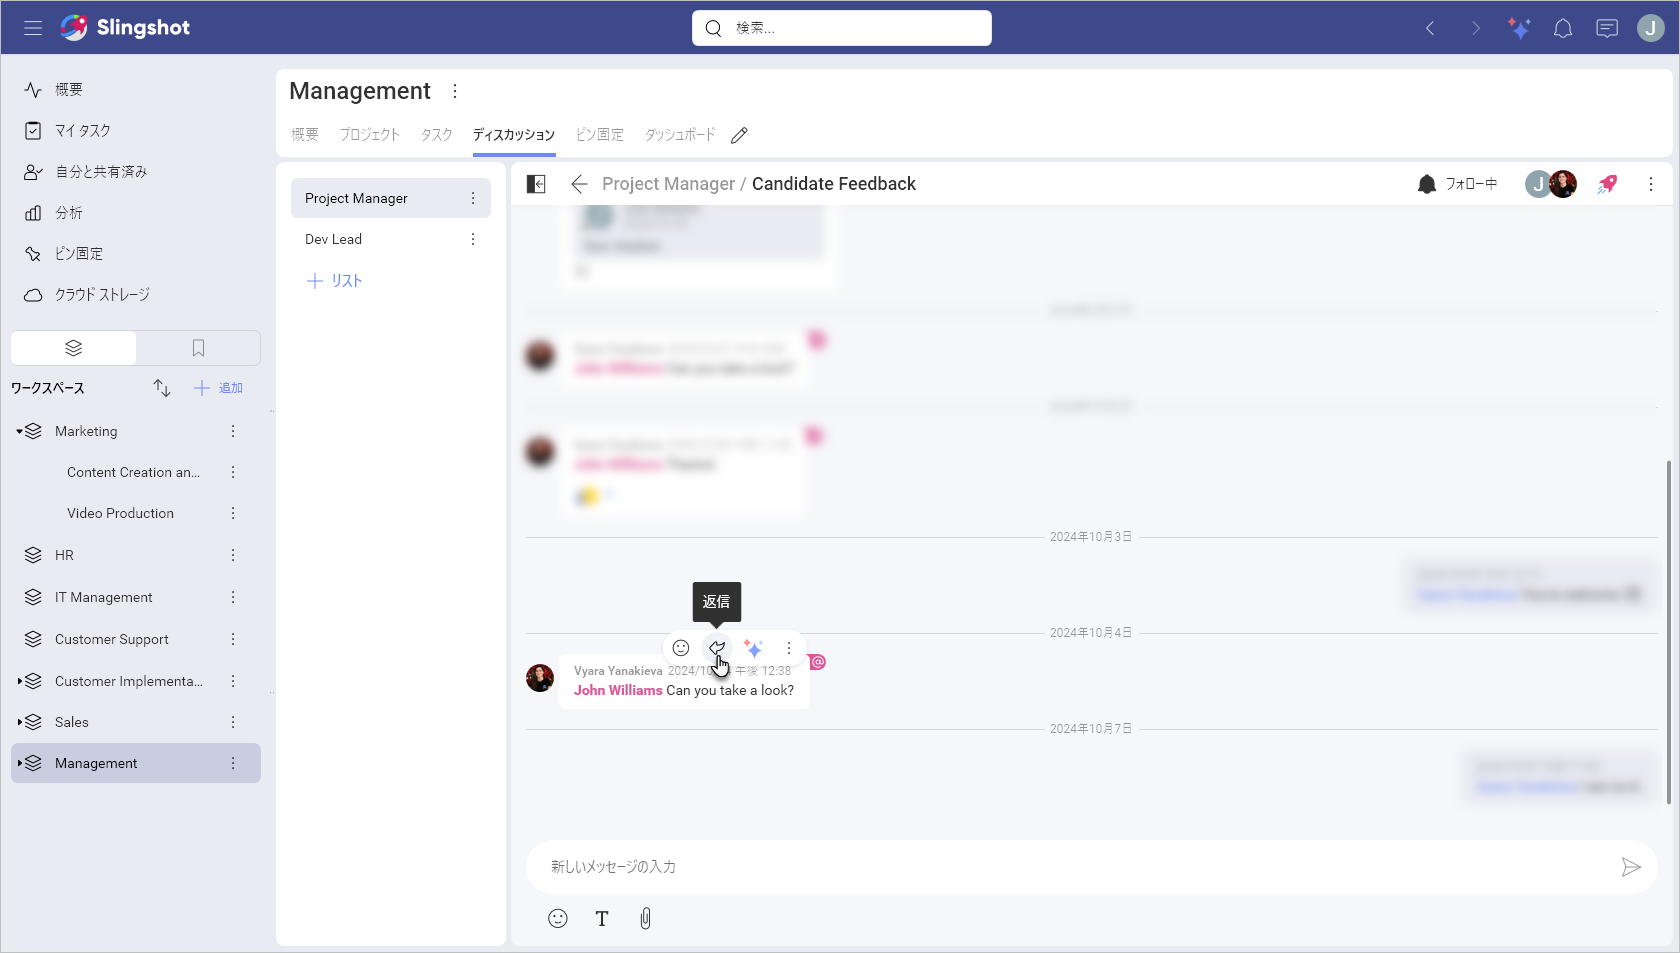Screen dimensions: 1680x953
Task: Go back from Candidate Feedback discussion
Action: [x=579, y=184]
